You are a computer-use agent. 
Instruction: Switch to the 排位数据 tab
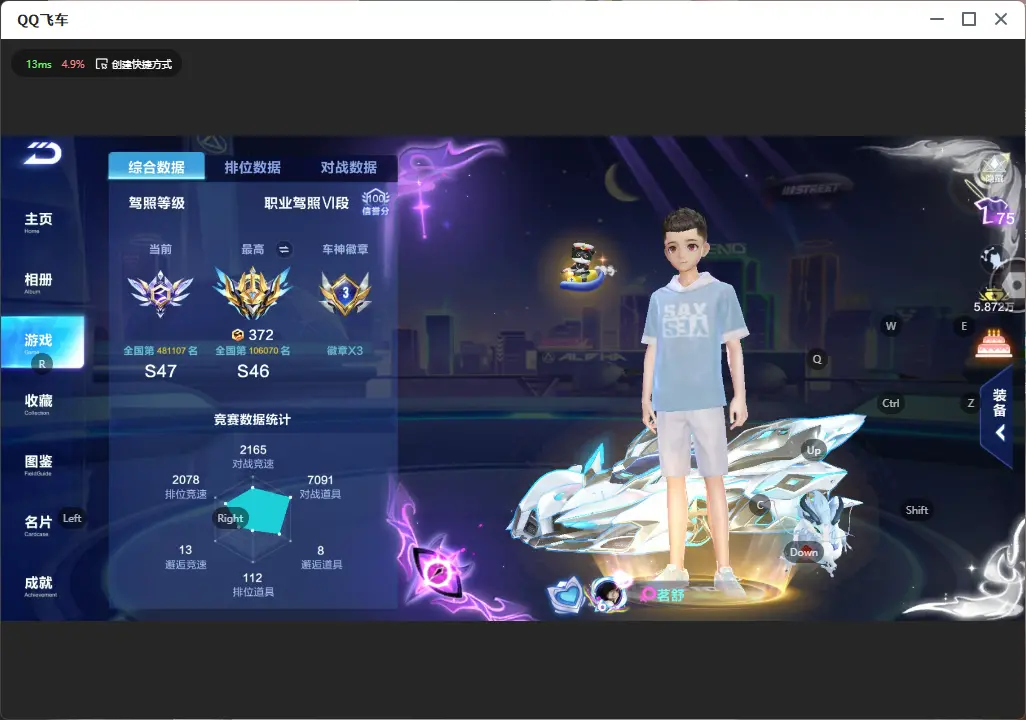tap(253, 168)
